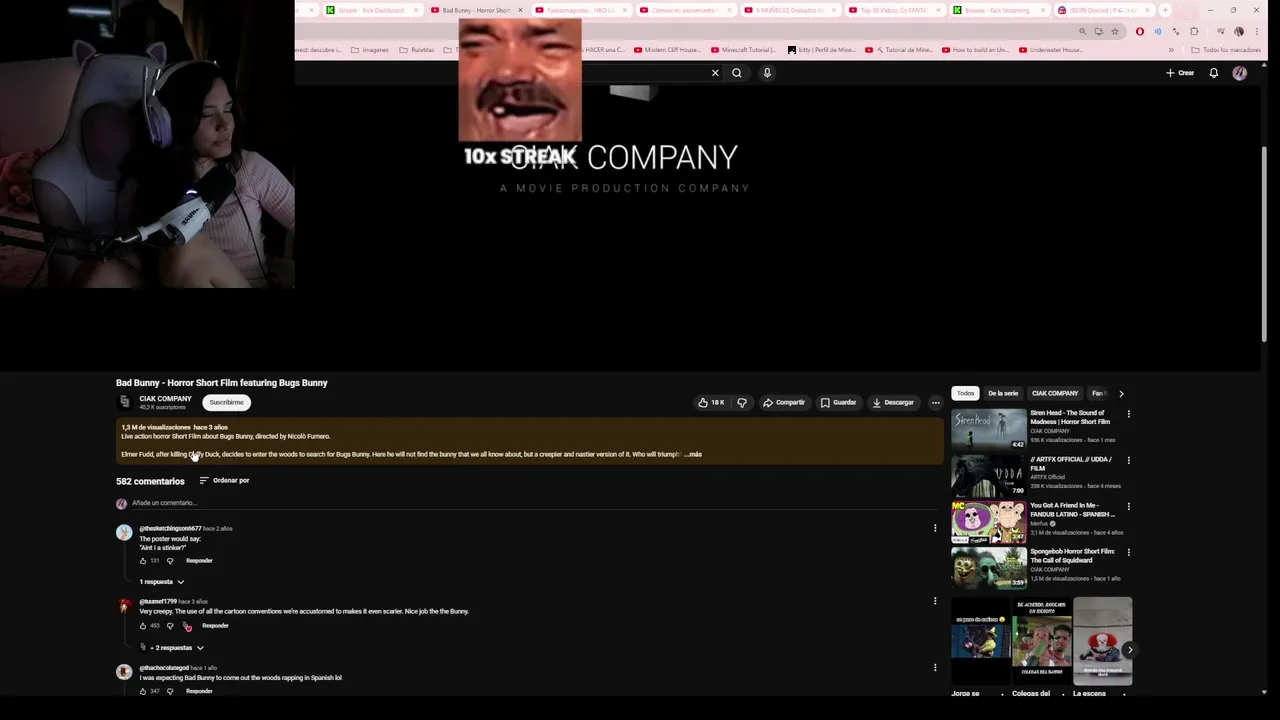The image size is (1280, 720).
Task: Switch to Browse - Kick Streaming tab
Action: coord(997,10)
